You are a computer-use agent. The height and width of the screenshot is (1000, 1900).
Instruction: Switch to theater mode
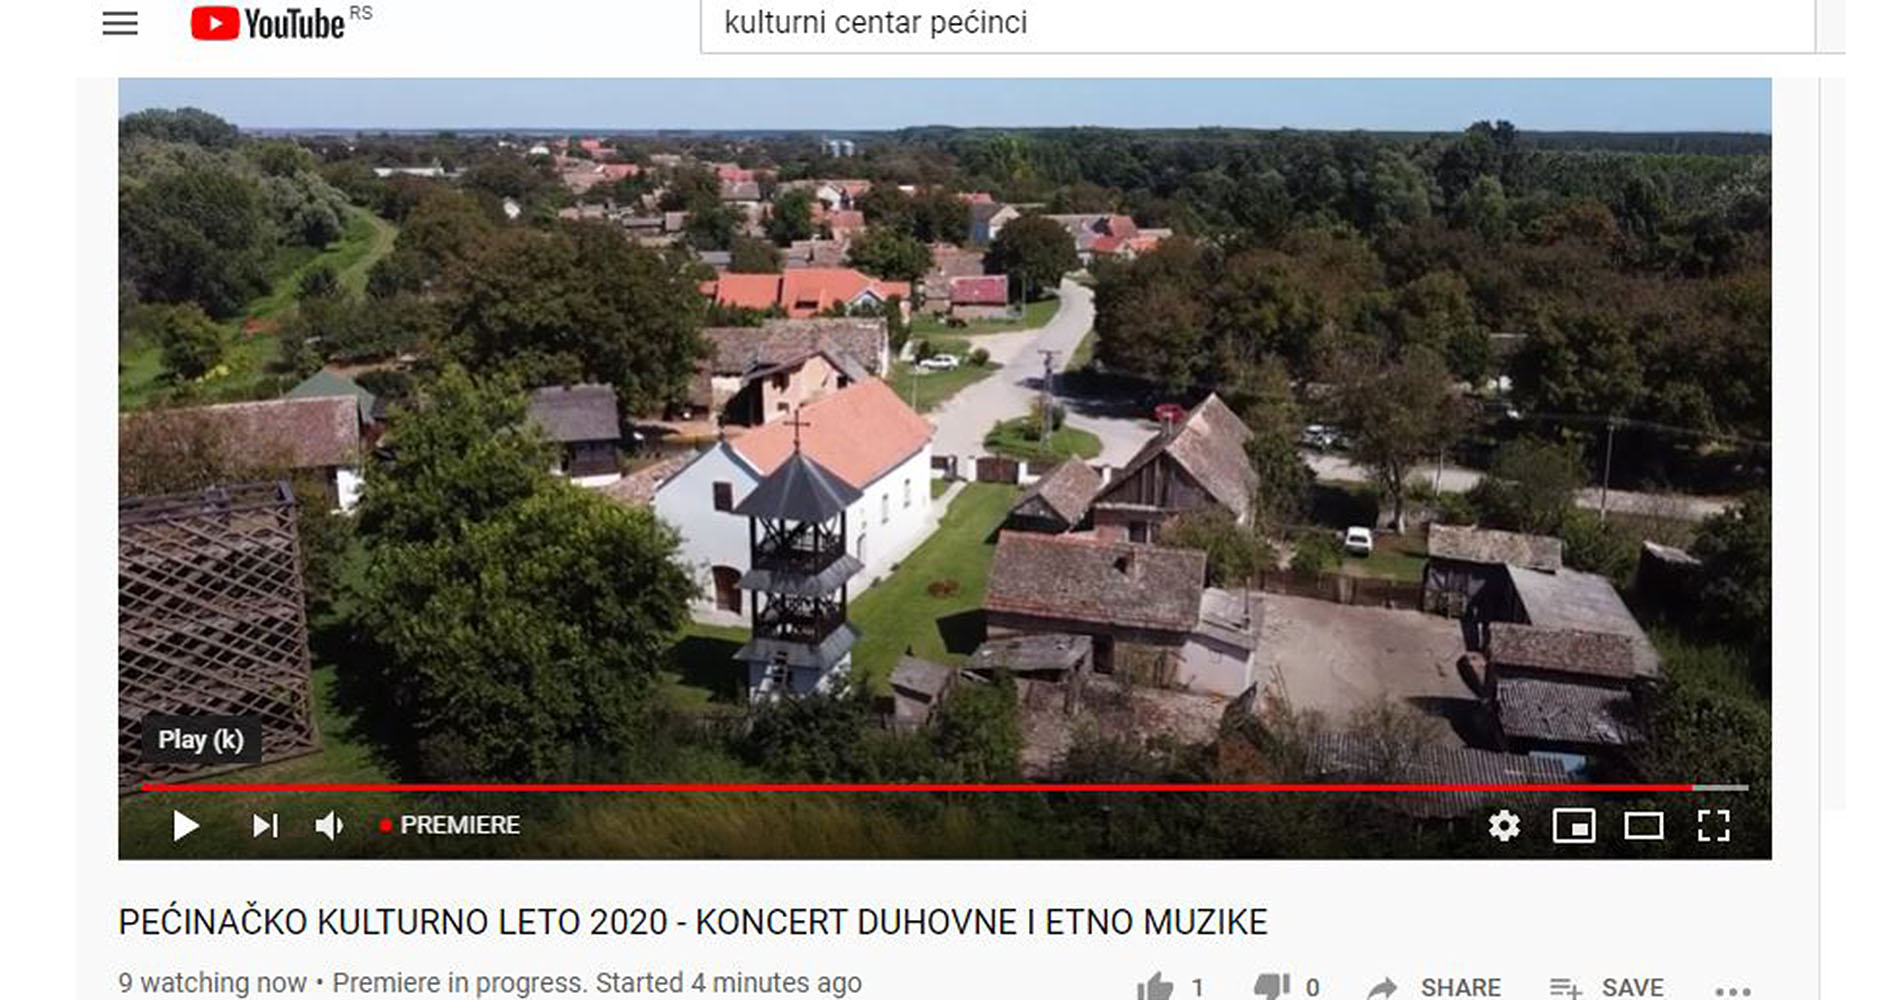click(1644, 826)
